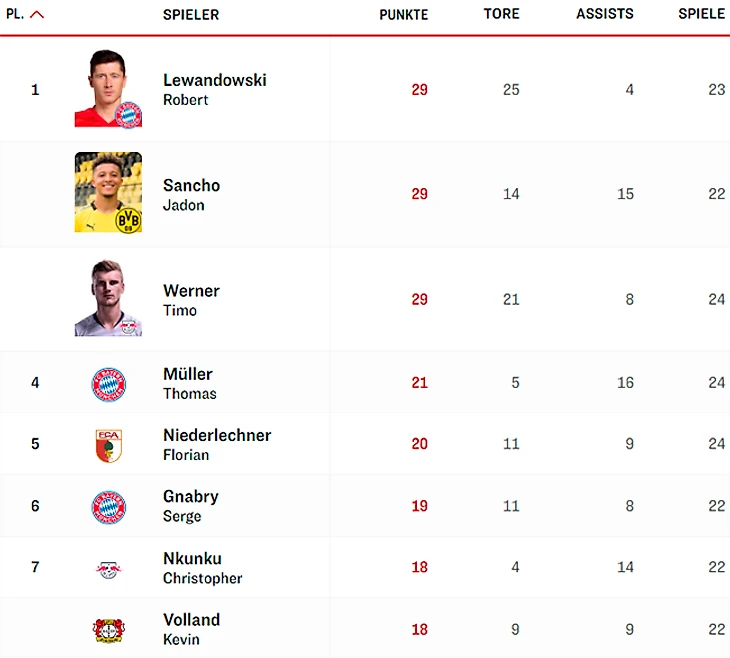The width and height of the screenshot is (730, 658).
Task: Open Sancho player name link
Action: point(191,186)
